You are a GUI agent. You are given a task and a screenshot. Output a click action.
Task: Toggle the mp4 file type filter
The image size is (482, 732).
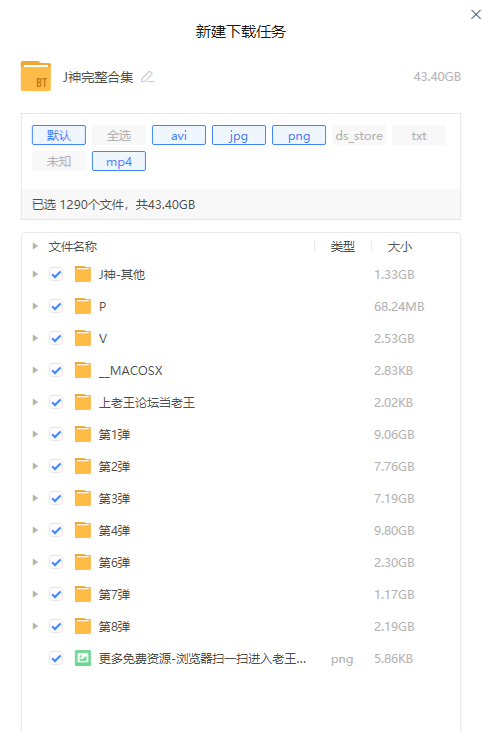point(119,162)
